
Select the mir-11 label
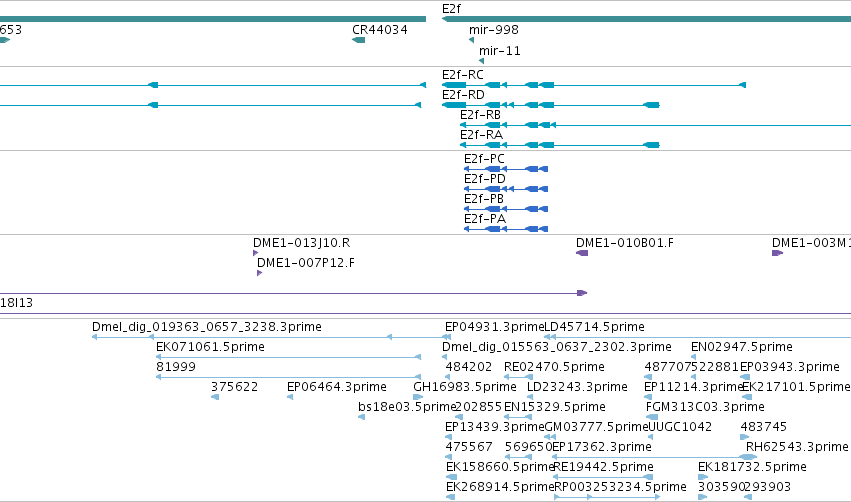pos(500,51)
